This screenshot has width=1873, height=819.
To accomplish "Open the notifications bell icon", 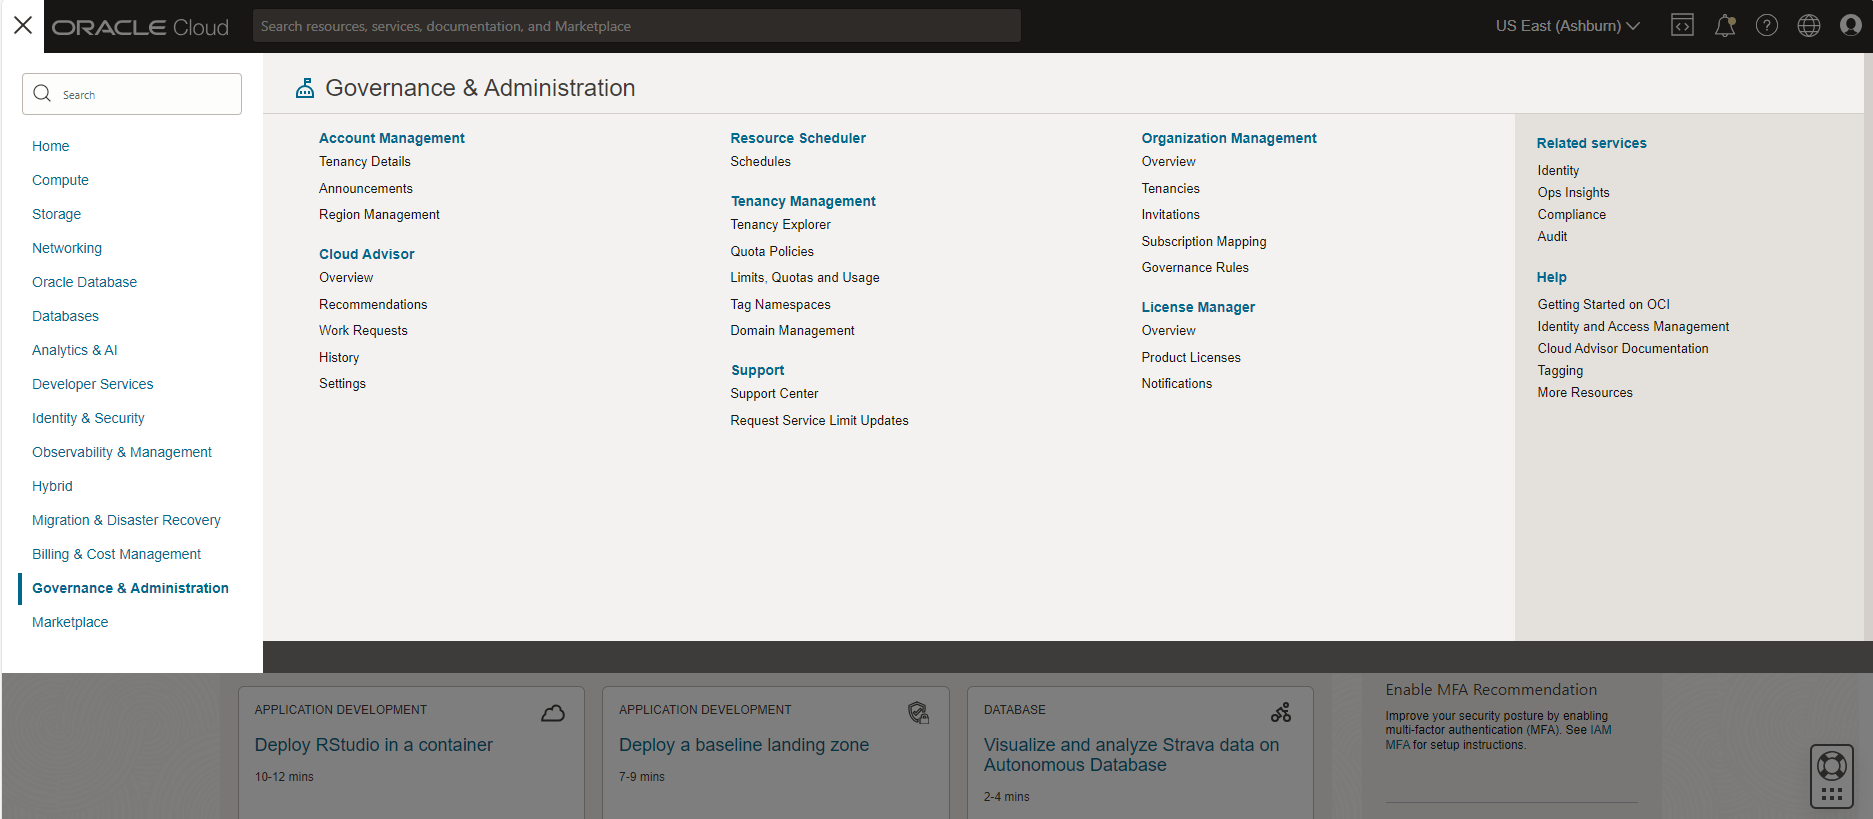I will coord(1725,25).
